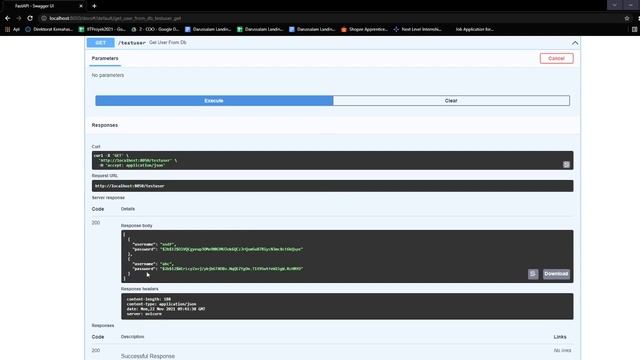This screenshot has height=360, width=640.
Task: Go back with the browser back arrow
Action: tap(7, 18)
